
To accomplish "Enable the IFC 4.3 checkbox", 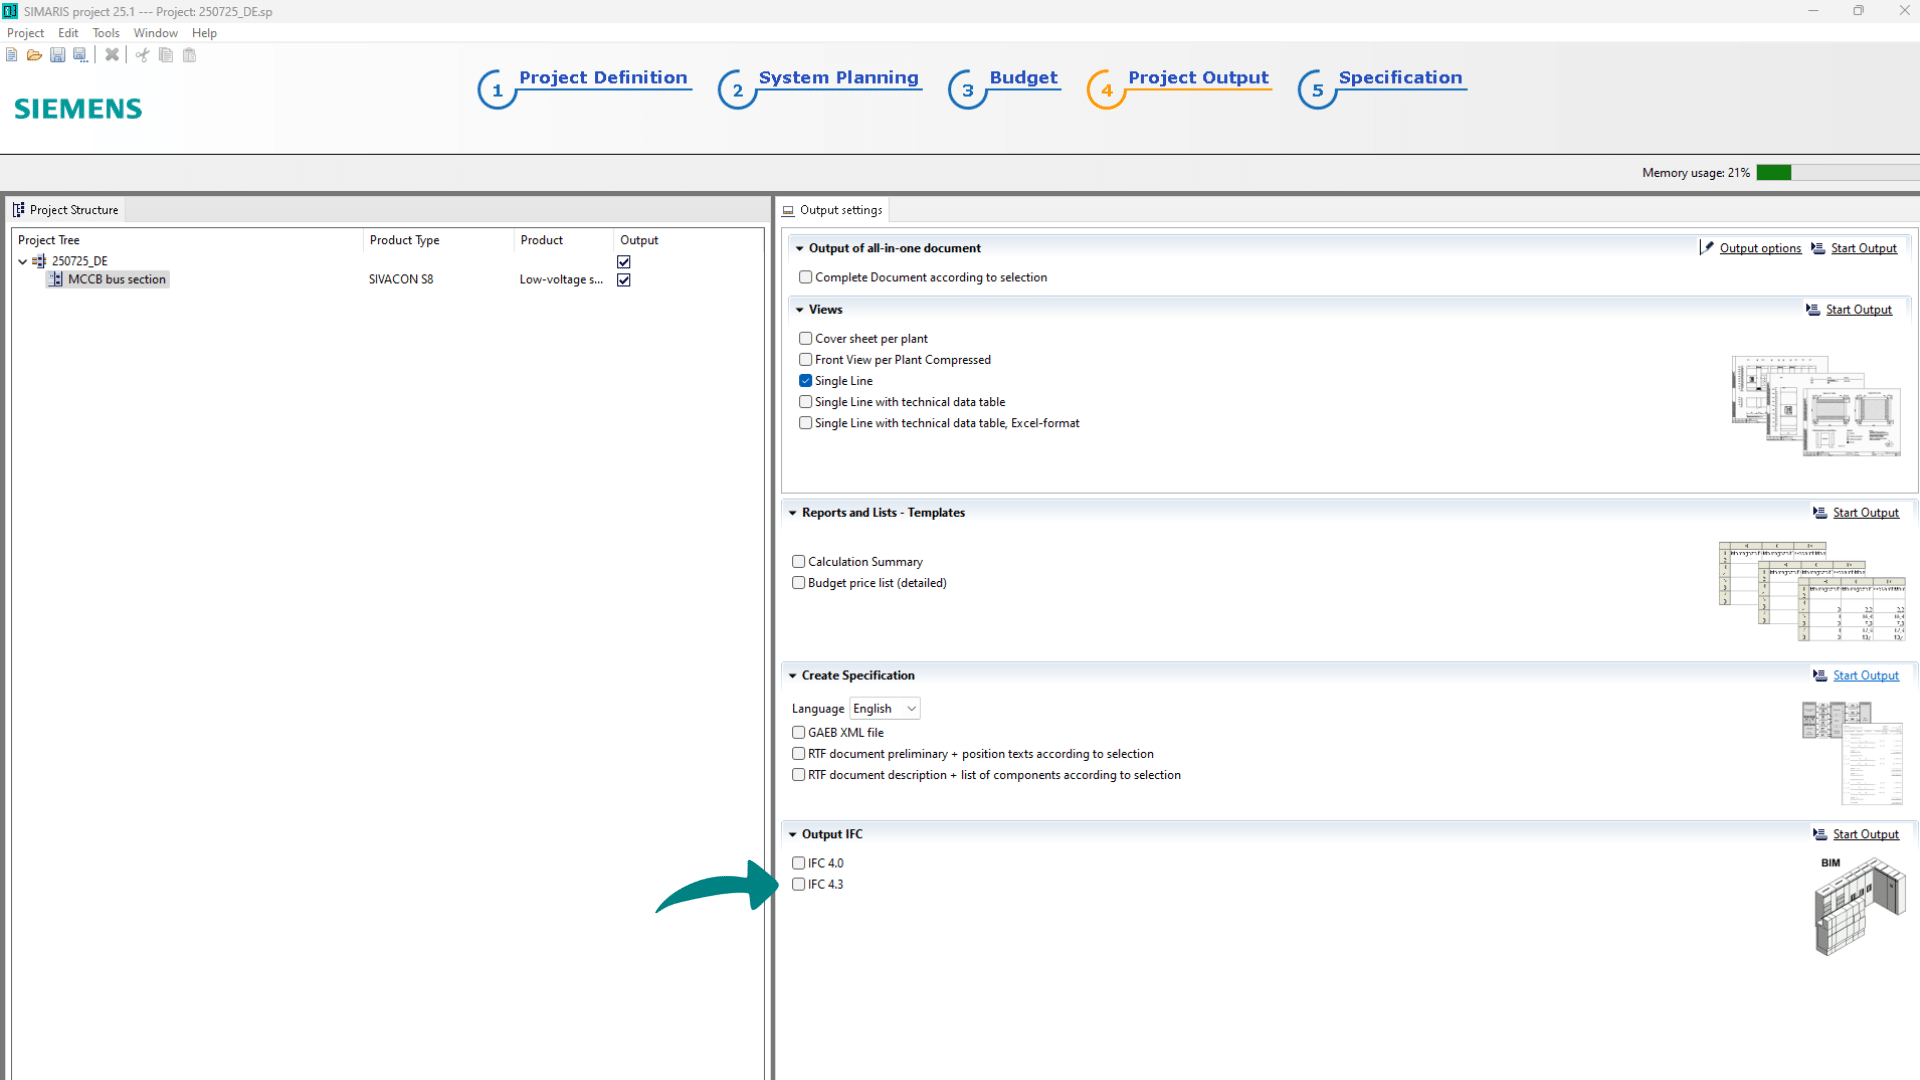I will click(x=799, y=885).
